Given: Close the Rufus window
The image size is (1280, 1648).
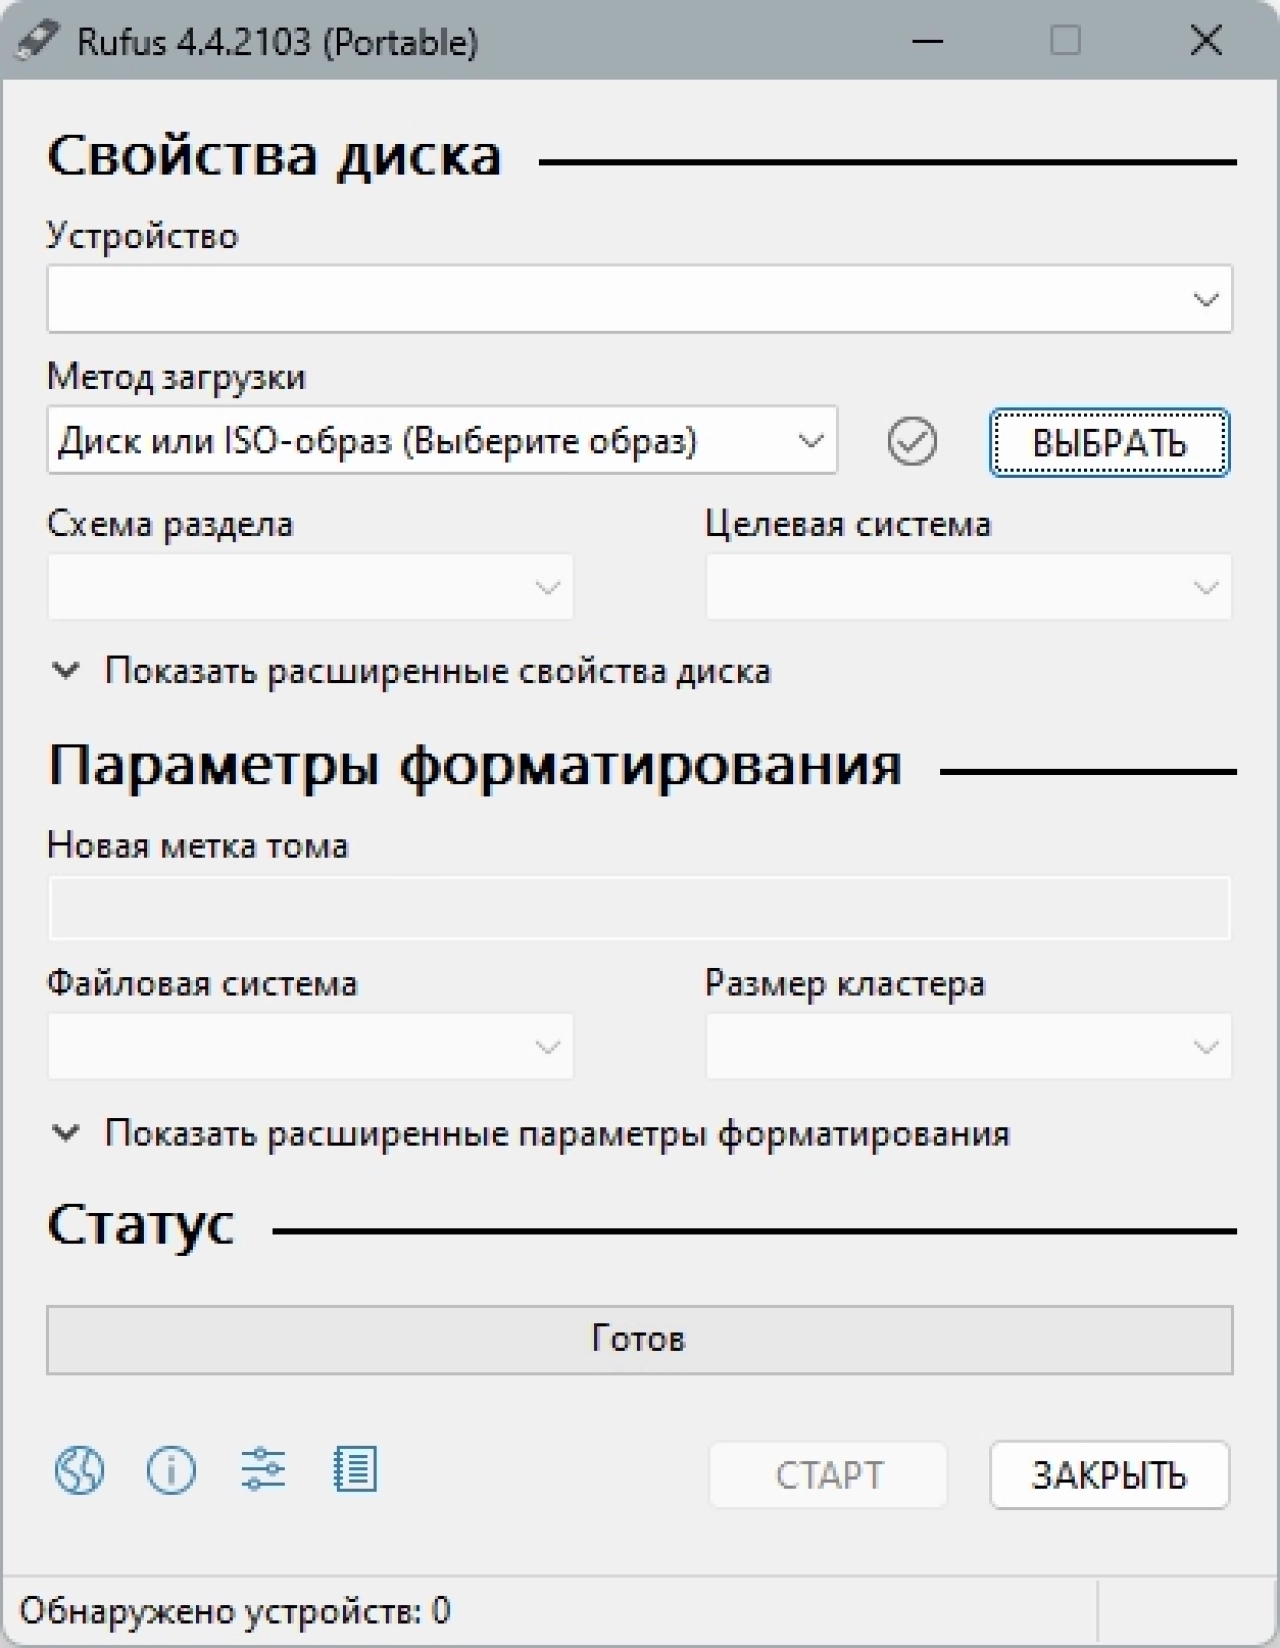Looking at the screenshot, I should pos(1206,41).
